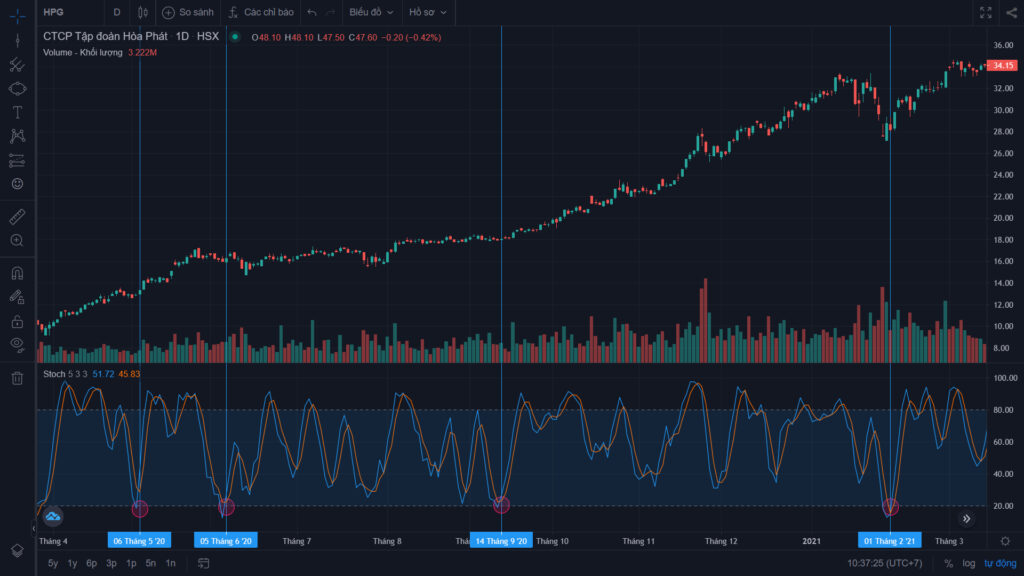1024x576 pixels.
Task: Set range to 3p
Action: click(x=112, y=563)
